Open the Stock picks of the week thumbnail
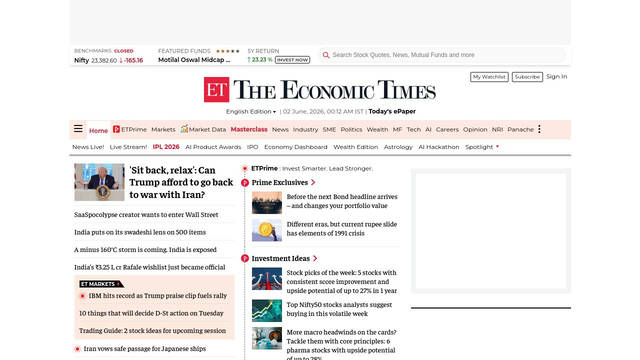 [x=267, y=278]
